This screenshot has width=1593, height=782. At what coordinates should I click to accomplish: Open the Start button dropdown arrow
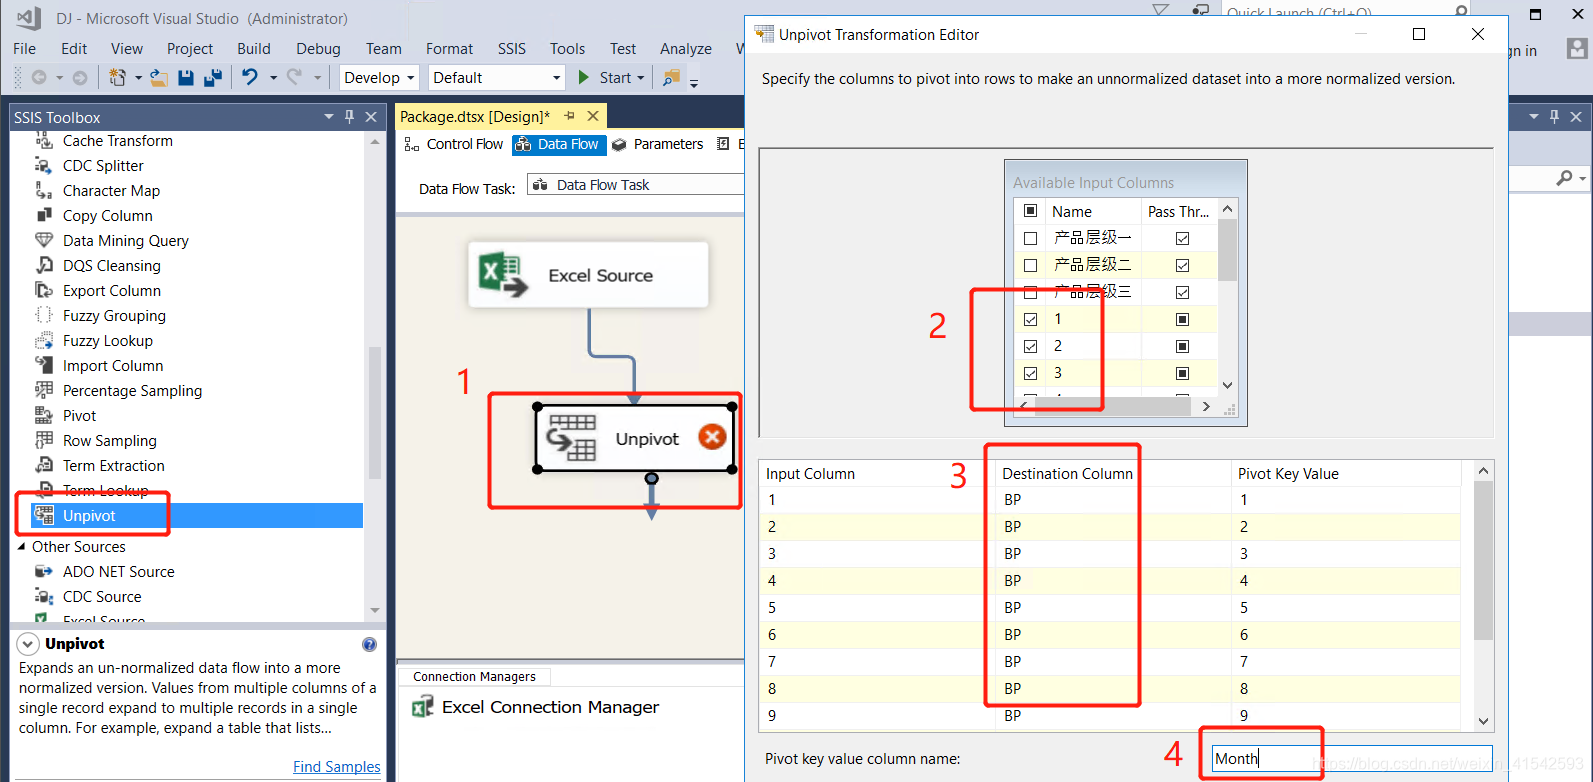(641, 77)
